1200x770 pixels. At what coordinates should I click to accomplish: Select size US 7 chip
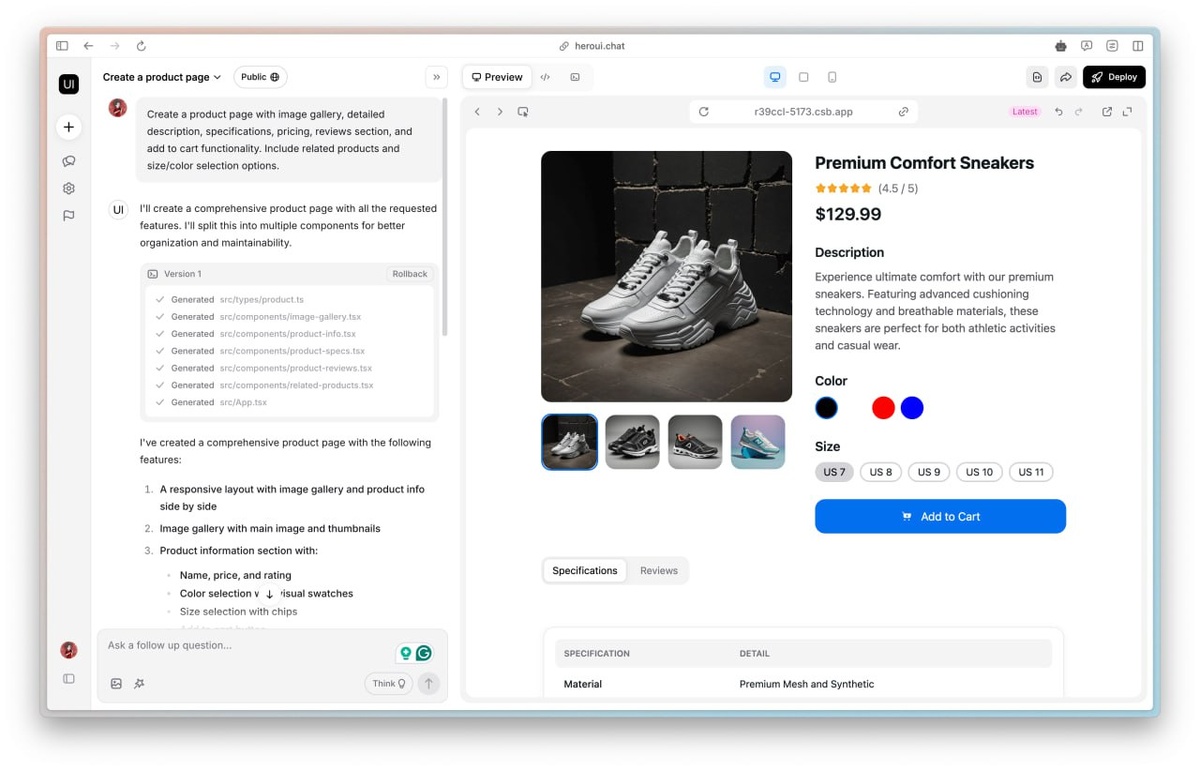click(834, 472)
